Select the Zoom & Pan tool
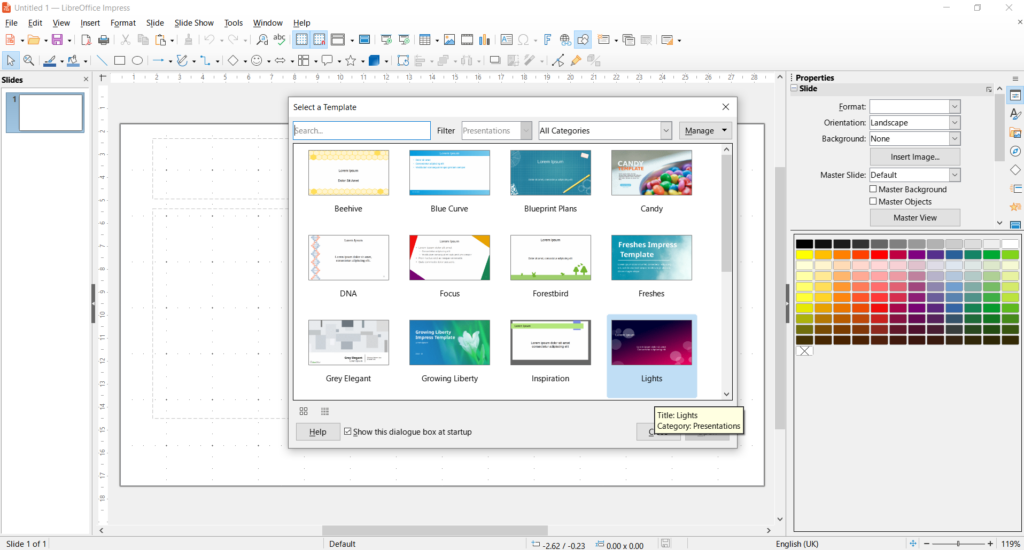The image size is (1024, 550). [x=29, y=61]
